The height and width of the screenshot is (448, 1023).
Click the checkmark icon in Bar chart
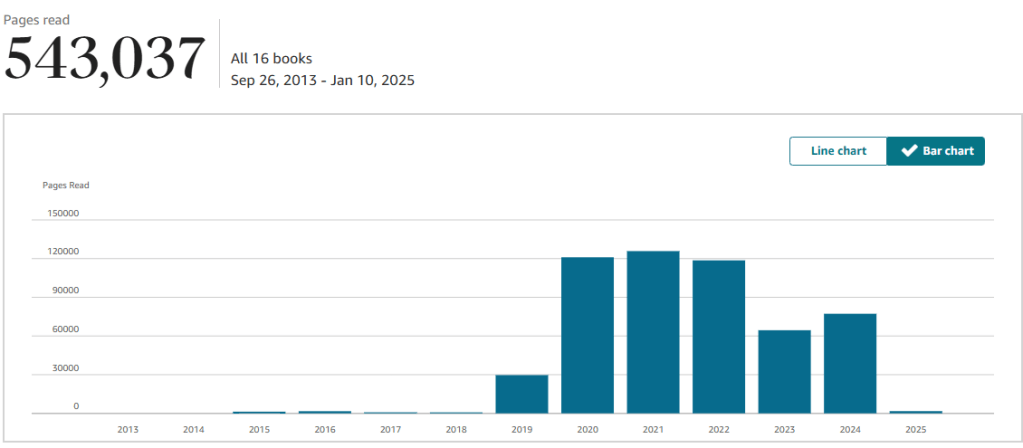pos(909,151)
